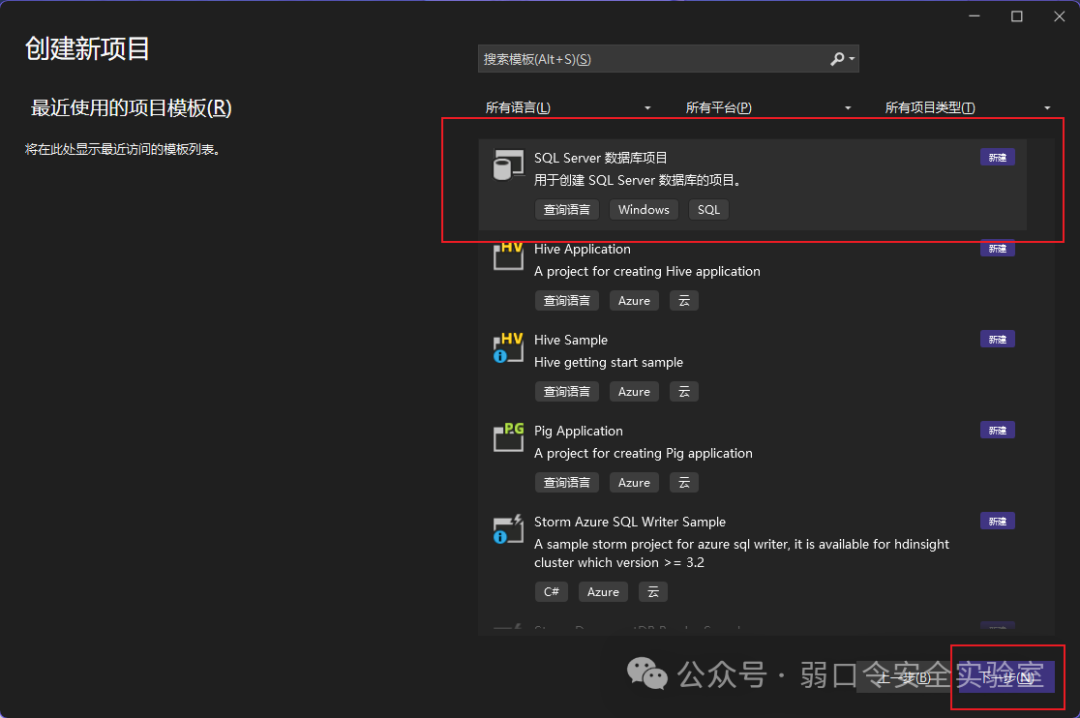Select the Pig Application template title
The image size is (1080, 718).
click(x=579, y=431)
